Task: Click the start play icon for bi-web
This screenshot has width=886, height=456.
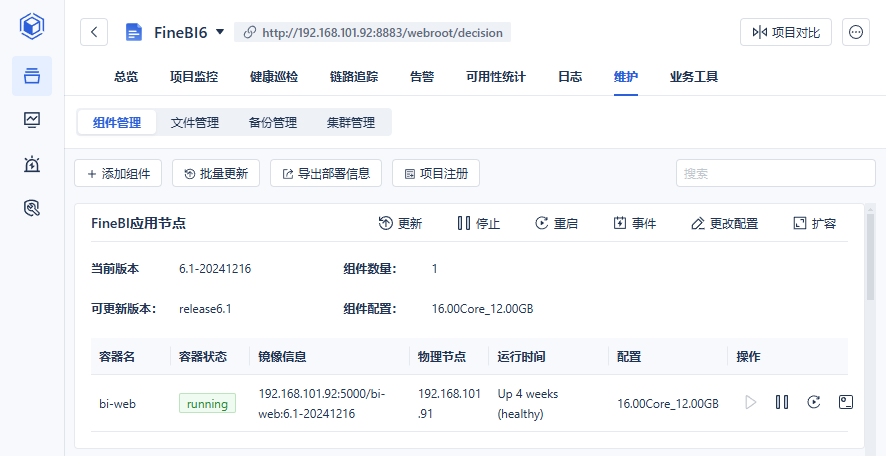Action: pyautogui.click(x=750, y=402)
